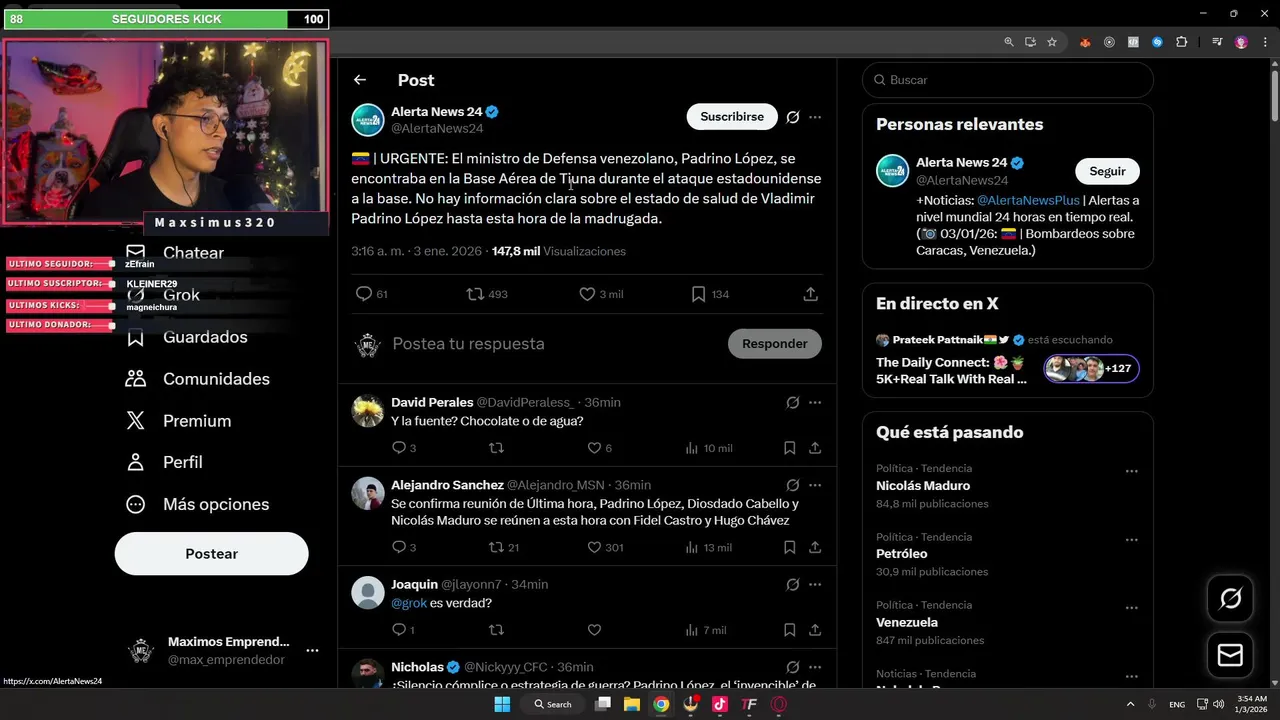Image resolution: width=1280 pixels, height=720 pixels.
Task: Open options for Petróleo trend
Action: click(1132, 540)
